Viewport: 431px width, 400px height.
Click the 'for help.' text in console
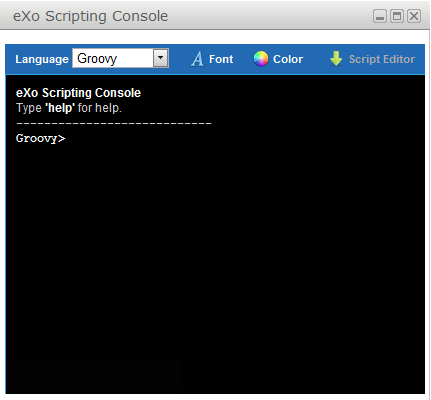[x=100, y=108]
